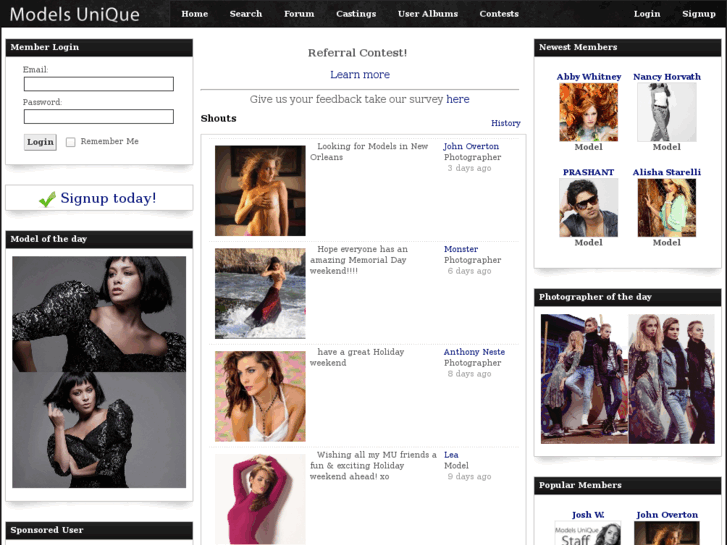Click the Signup link in the top bar
The image size is (727, 545).
click(699, 14)
